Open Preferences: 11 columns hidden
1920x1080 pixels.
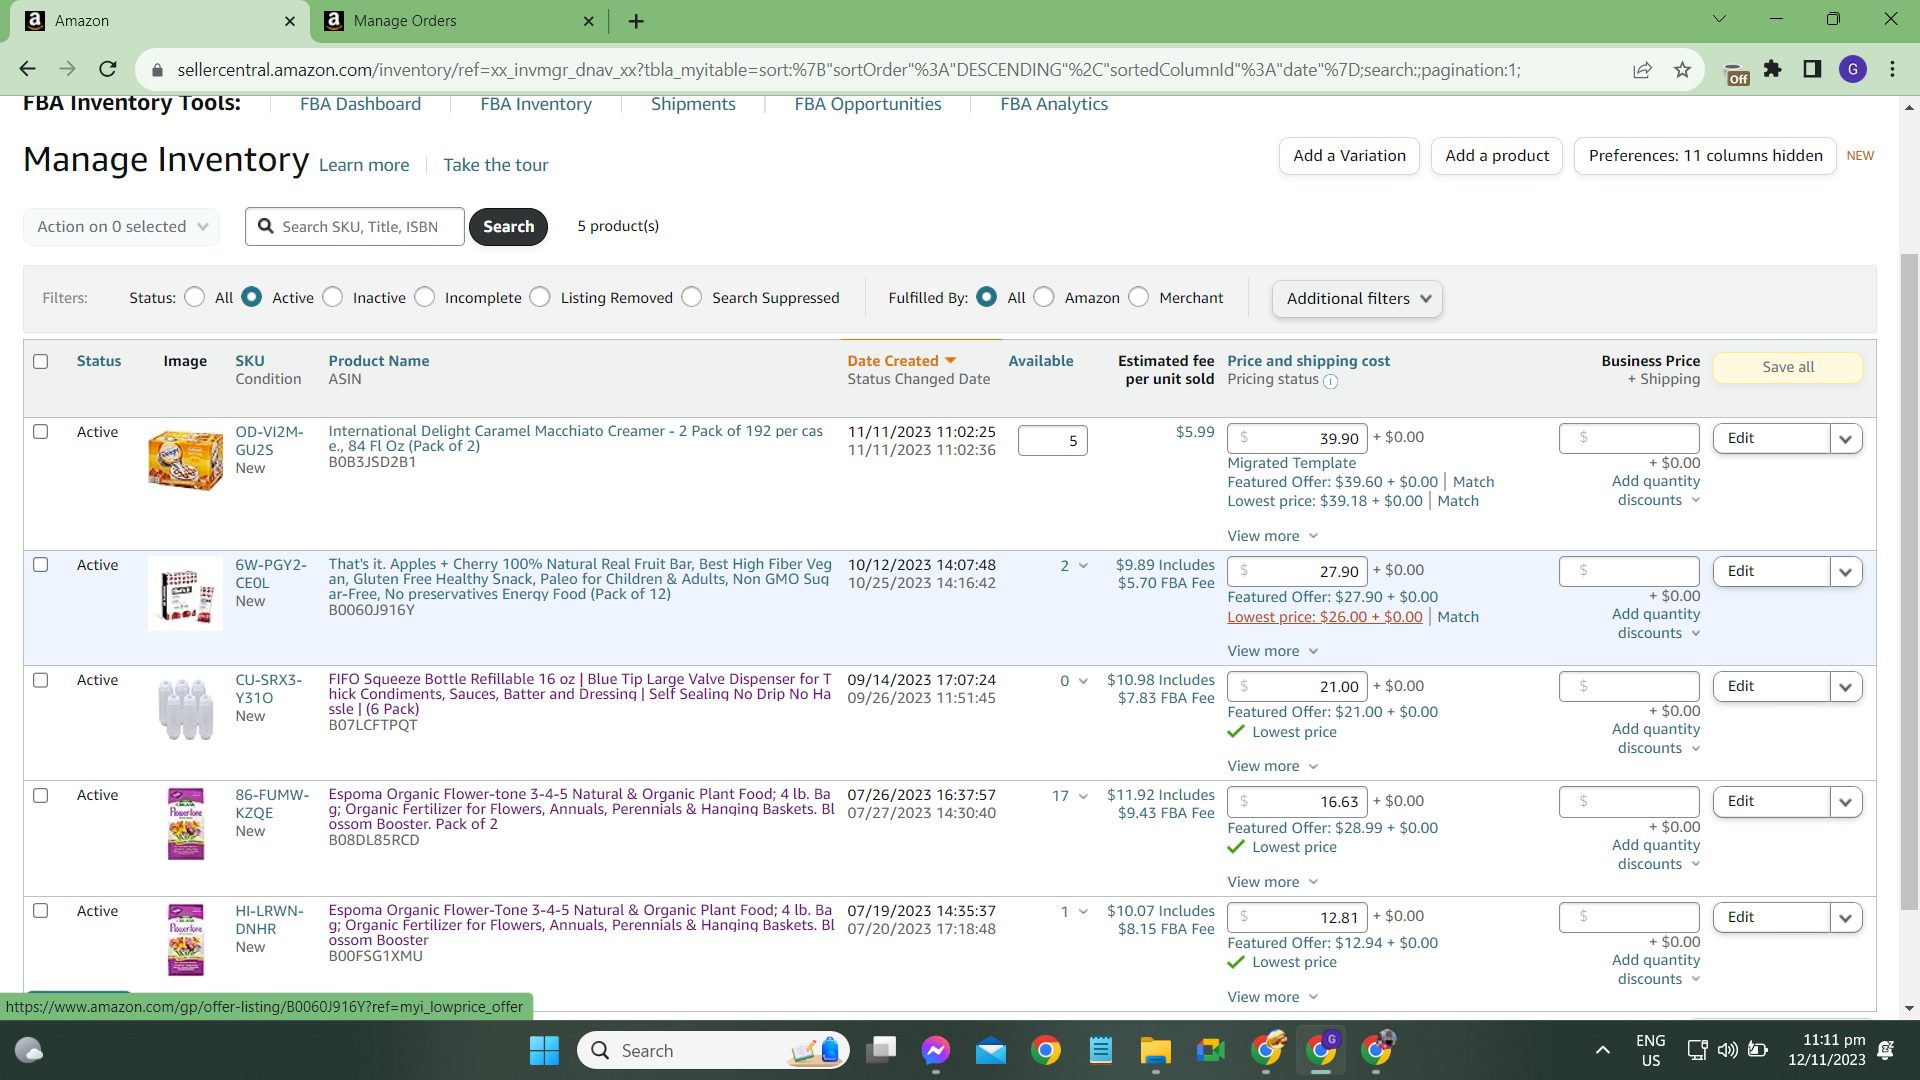coord(1705,156)
